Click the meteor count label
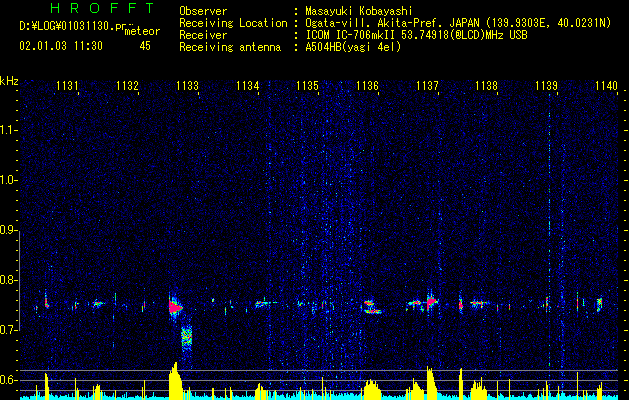Viewport: 629px width, 400px height. [142, 31]
